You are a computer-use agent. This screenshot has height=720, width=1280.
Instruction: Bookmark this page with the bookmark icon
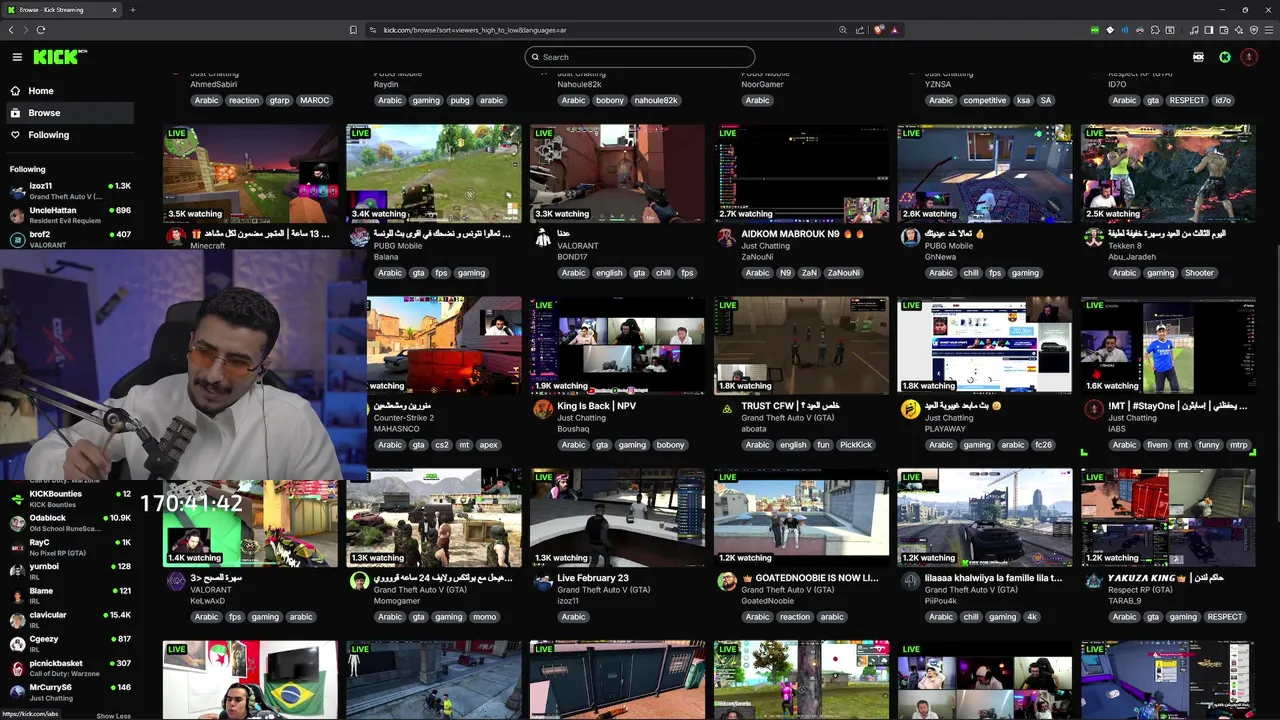coord(353,30)
